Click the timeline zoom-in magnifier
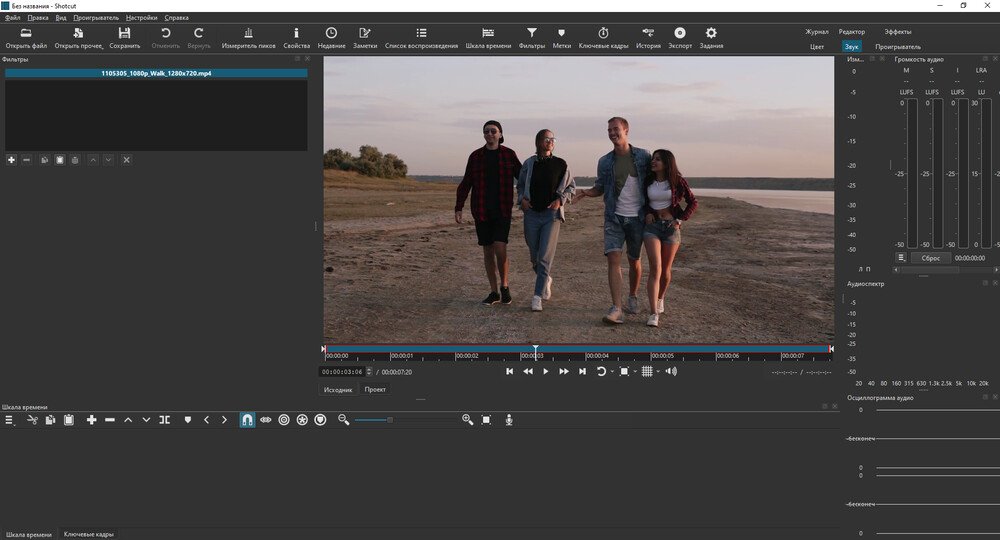Image resolution: width=1000 pixels, height=540 pixels. point(467,420)
